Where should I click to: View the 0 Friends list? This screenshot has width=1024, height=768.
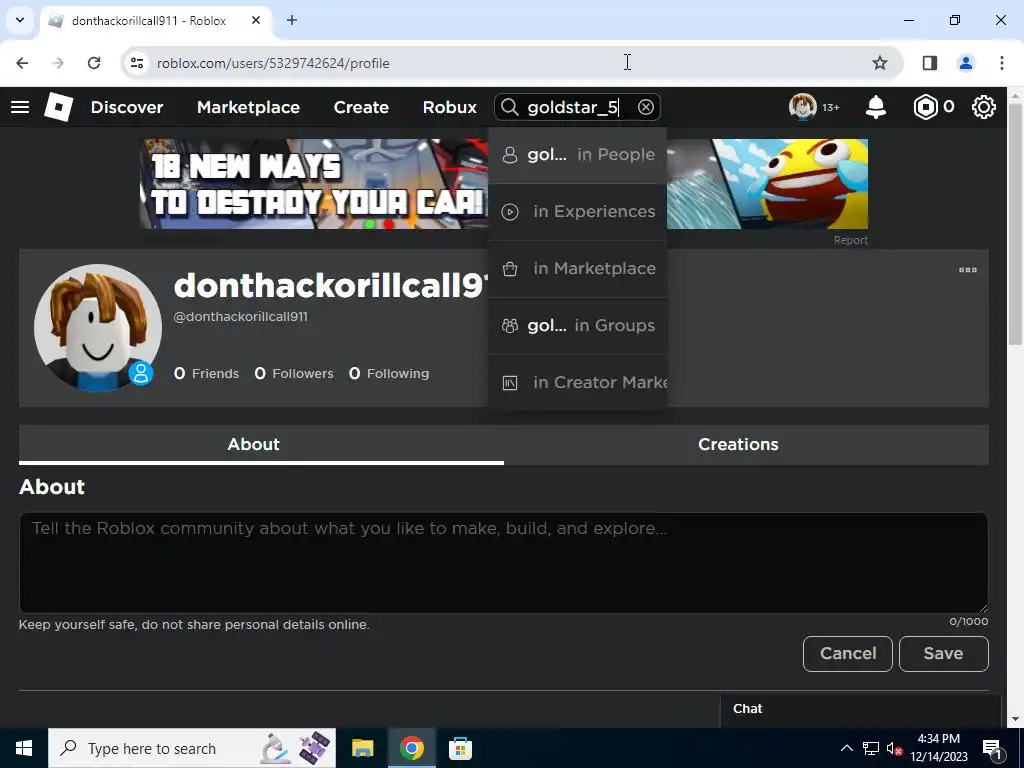click(x=206, y=374)
